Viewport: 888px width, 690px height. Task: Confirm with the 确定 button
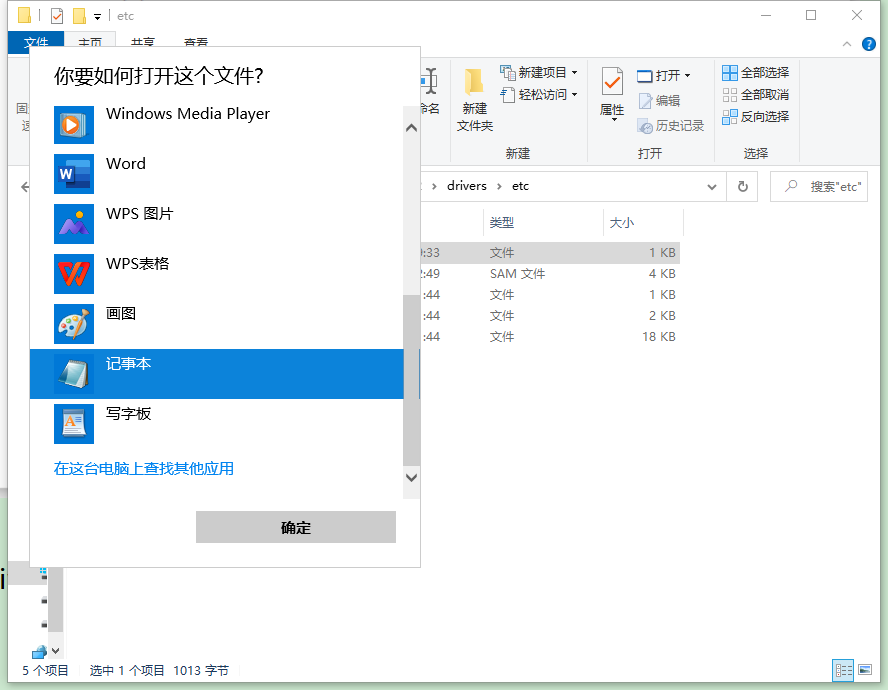pos(296,527)
